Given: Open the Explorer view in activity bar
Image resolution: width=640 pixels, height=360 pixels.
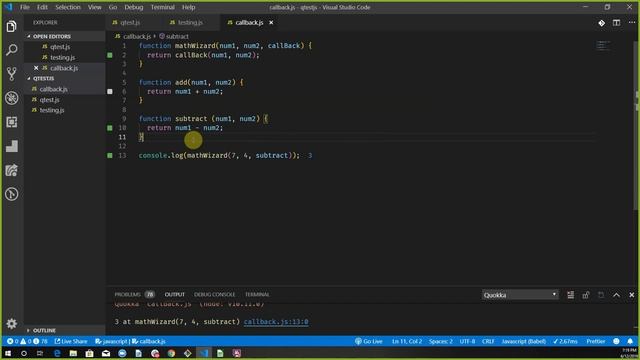Looking at the screenshot, I should pyautogui.click(x=11, y=27).
